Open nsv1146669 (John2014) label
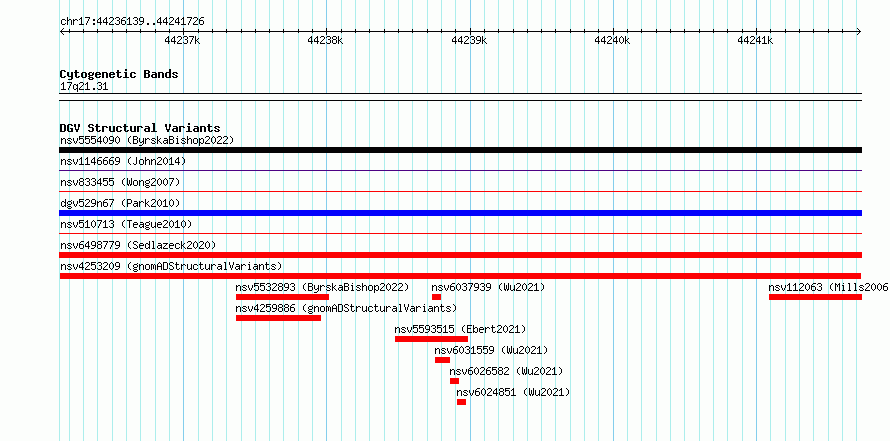The image size is (890, 441). click(123, 161)
